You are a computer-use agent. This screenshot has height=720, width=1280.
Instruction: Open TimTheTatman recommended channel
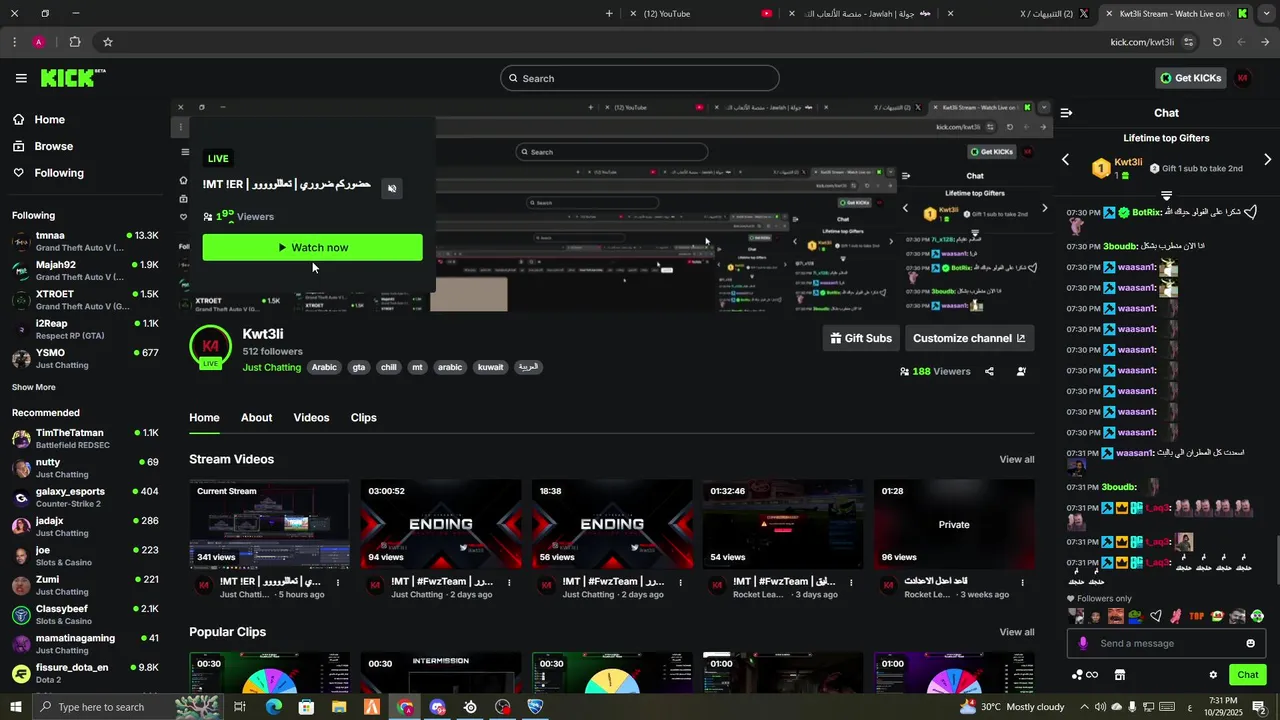[x=85, y=439]
